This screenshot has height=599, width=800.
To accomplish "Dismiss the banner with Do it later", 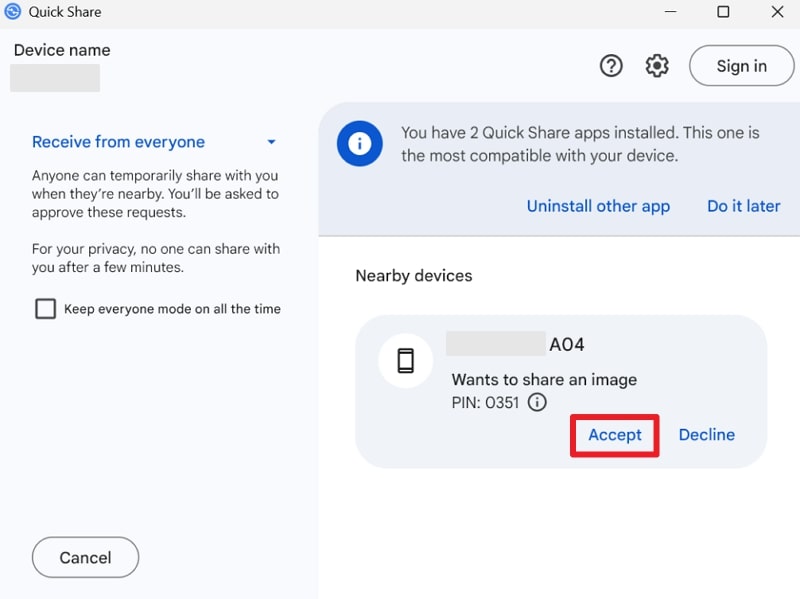I will coord(743,206).
